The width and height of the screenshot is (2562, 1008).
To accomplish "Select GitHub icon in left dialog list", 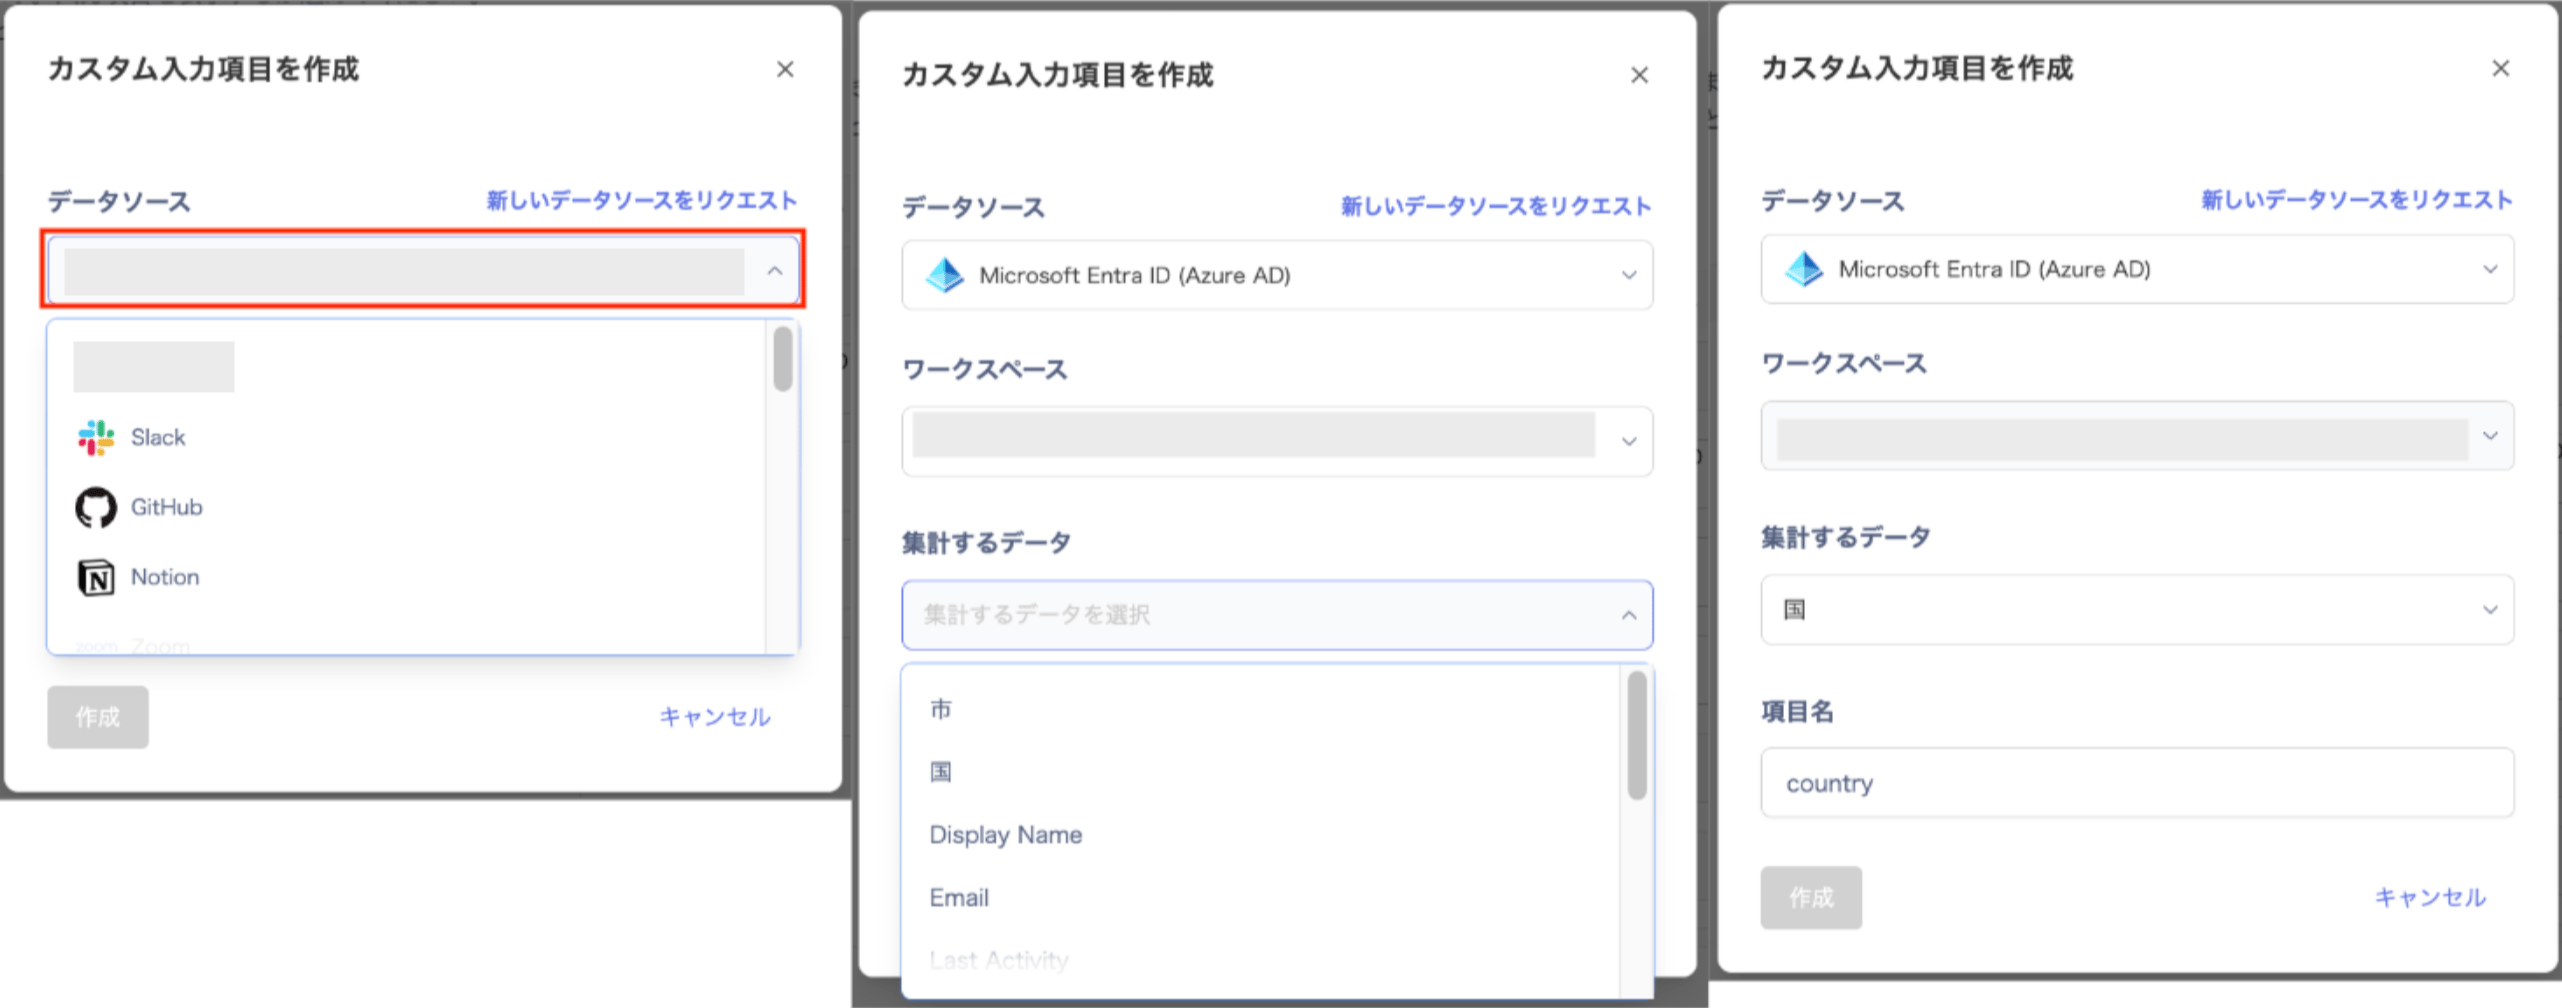I will 96,508.
